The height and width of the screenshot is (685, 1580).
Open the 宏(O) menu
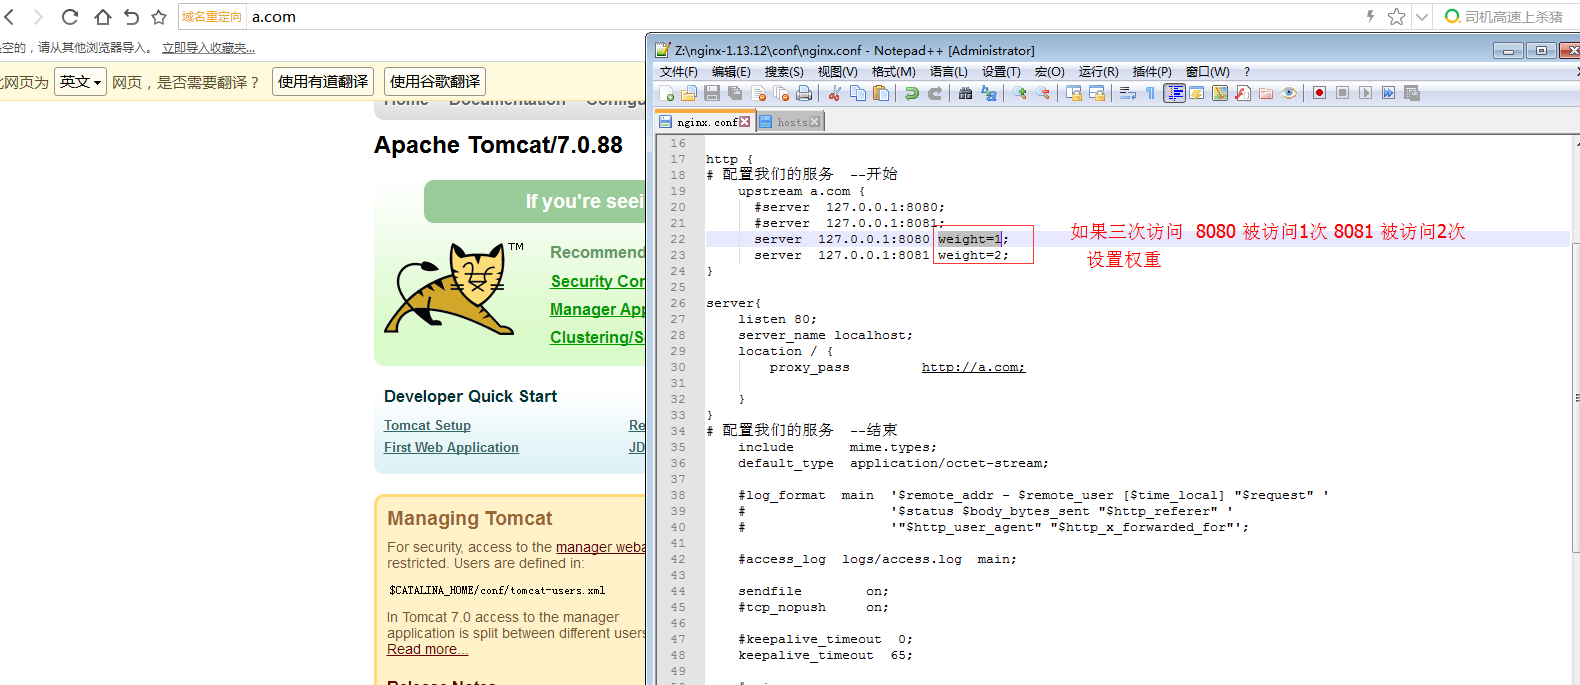1049,72
